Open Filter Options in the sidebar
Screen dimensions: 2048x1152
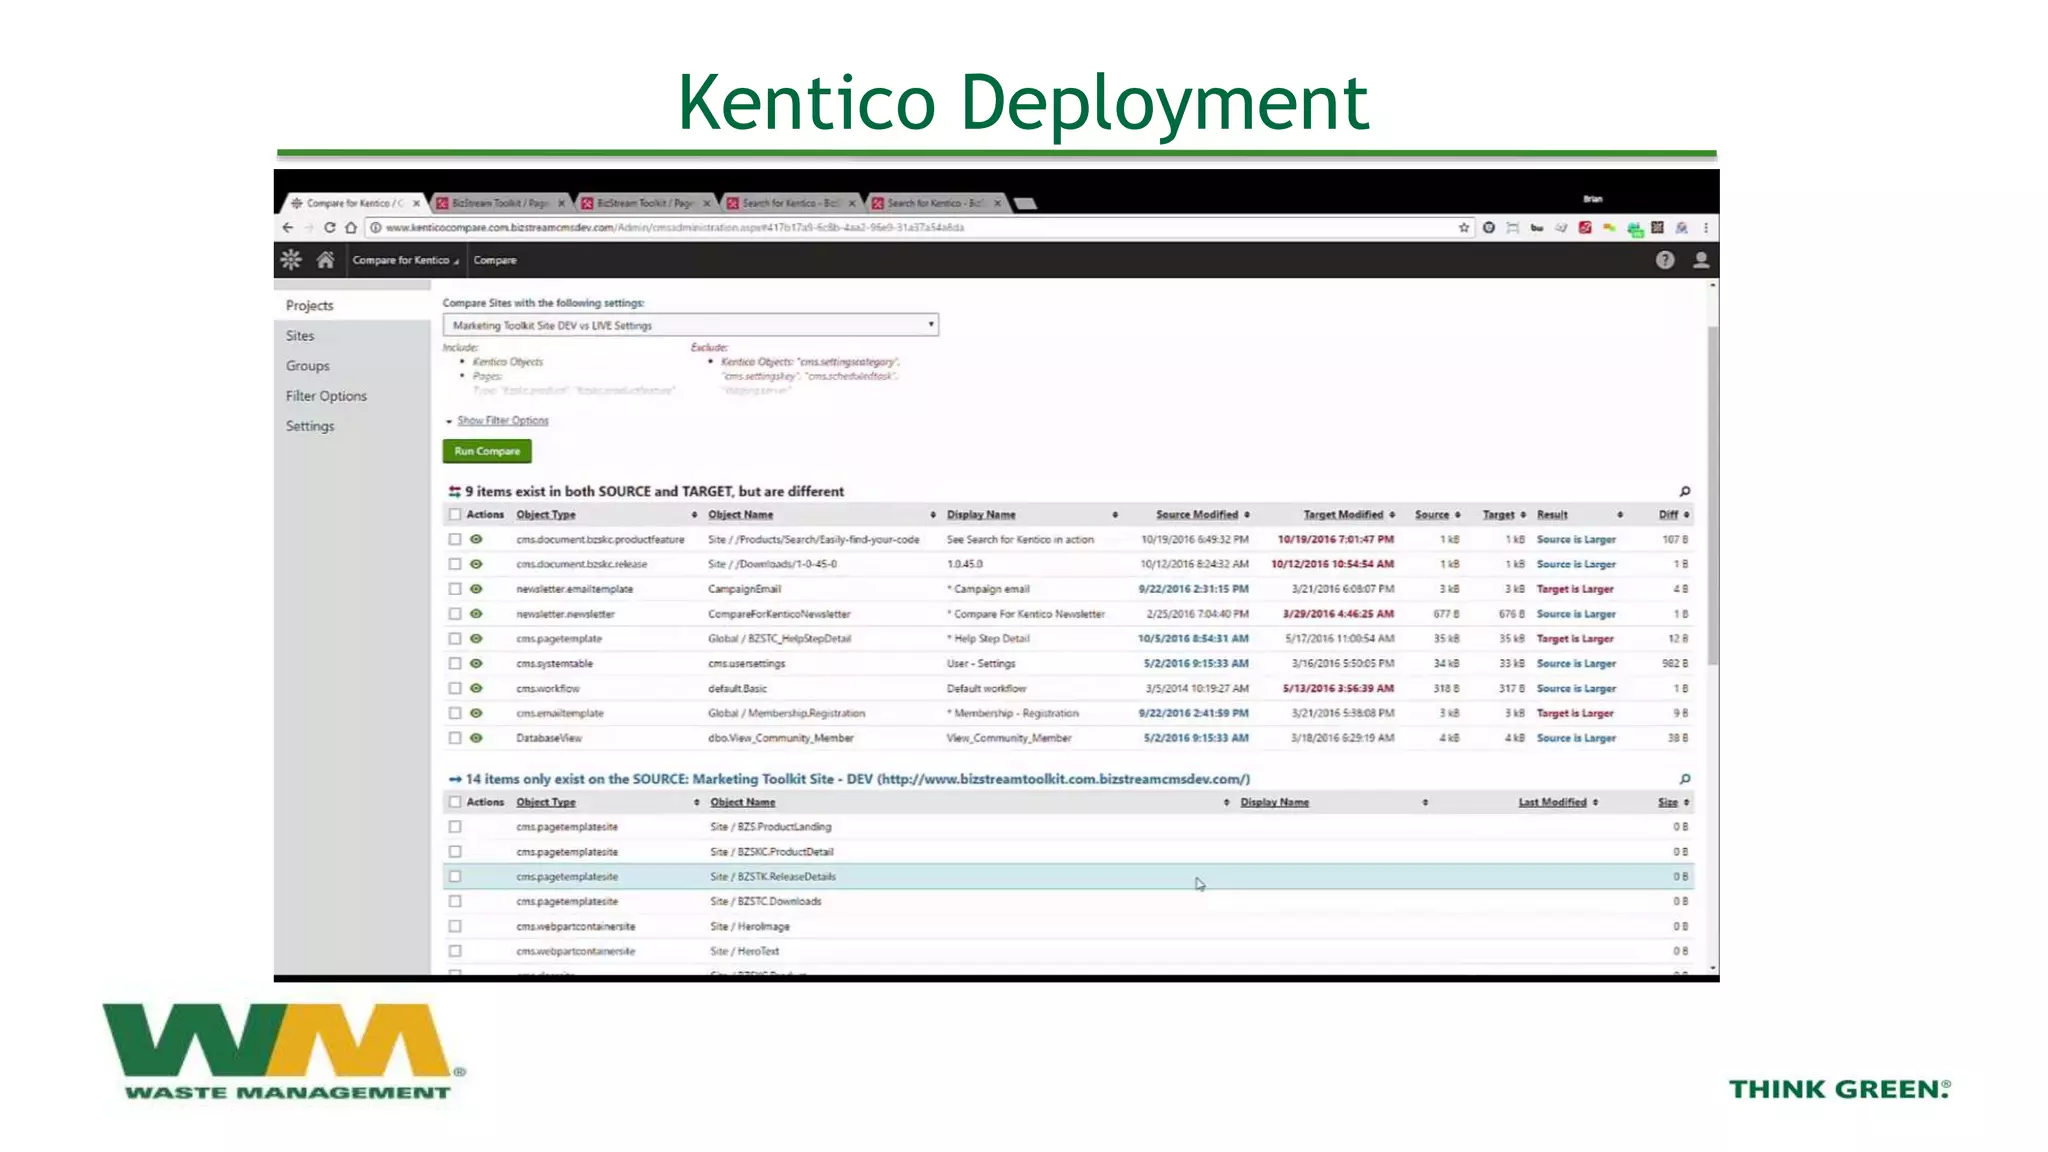[x=326, y=396]
